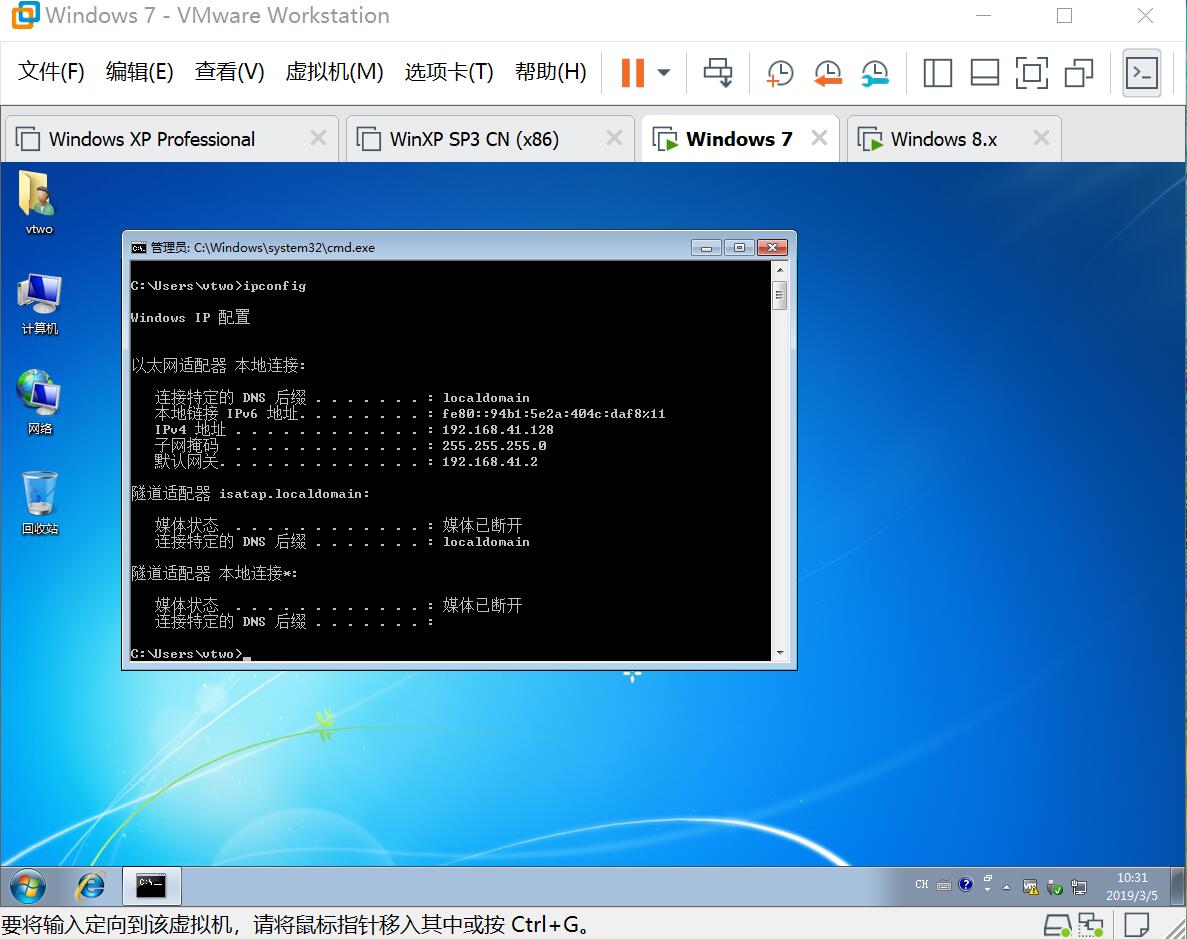Revert the VM to previous snapshot
1187x939 pixels.
tap(827, 73)
